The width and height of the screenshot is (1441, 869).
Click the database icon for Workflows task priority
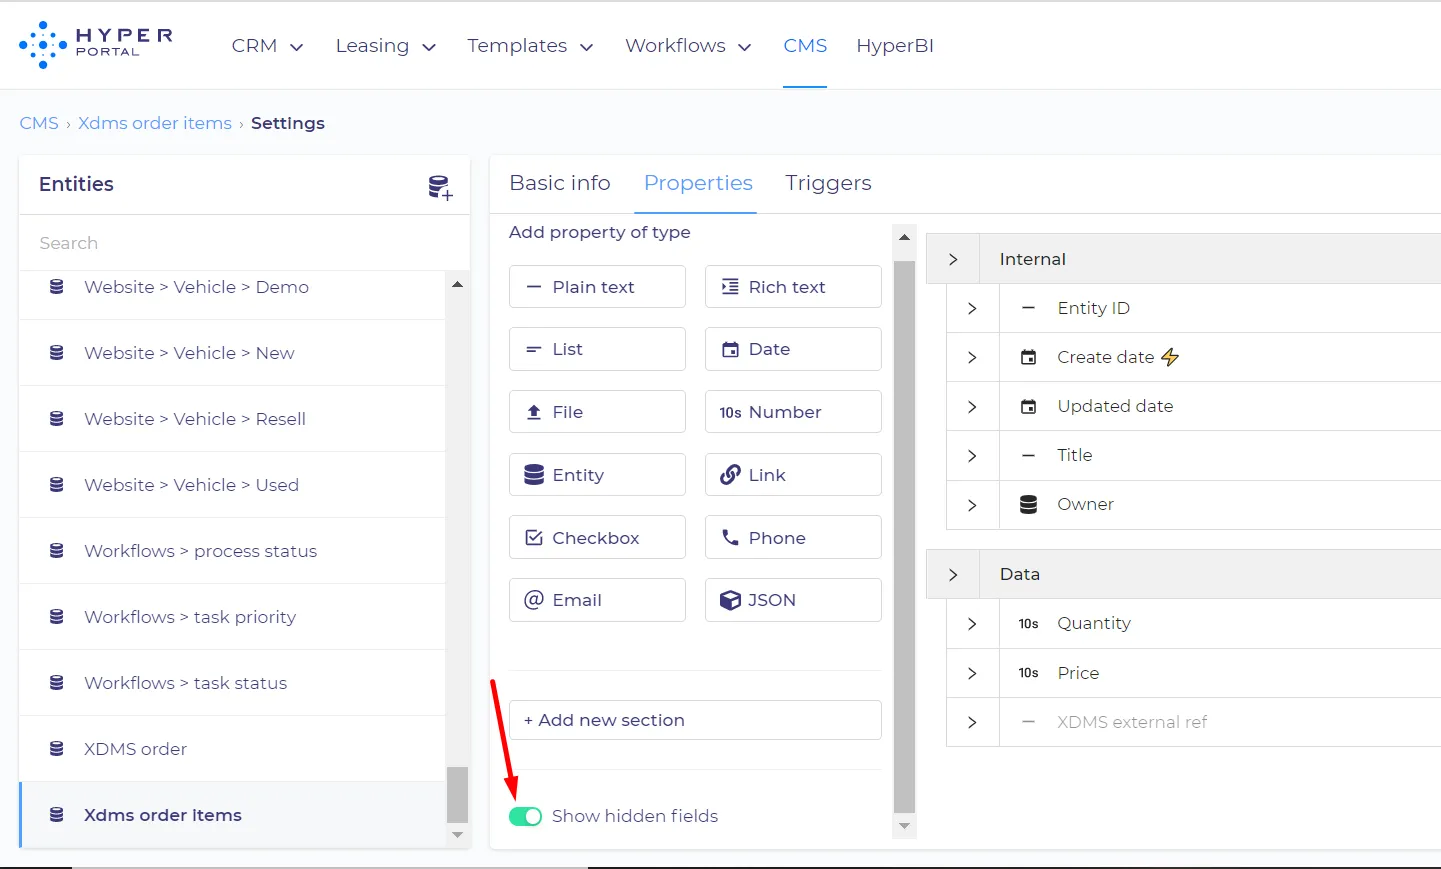(57, 617)
